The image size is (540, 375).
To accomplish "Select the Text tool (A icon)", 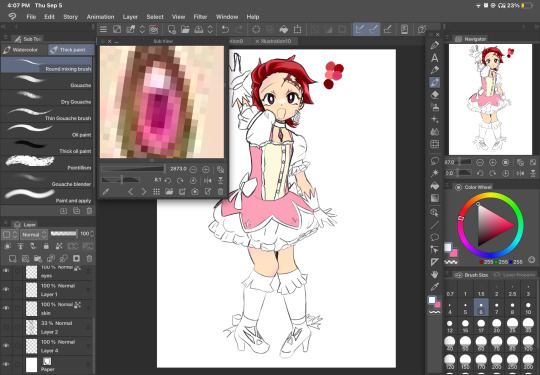I will coord(435,58).
